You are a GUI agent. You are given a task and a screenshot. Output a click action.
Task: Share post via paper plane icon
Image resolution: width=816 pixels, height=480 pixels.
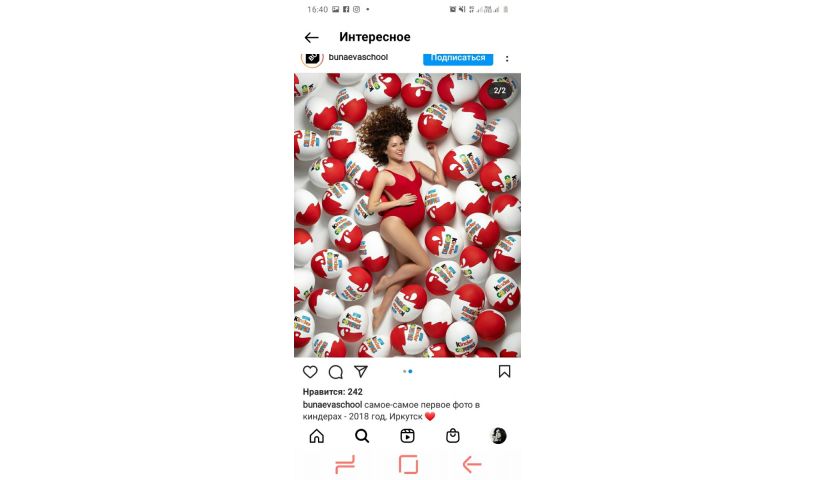361,371
